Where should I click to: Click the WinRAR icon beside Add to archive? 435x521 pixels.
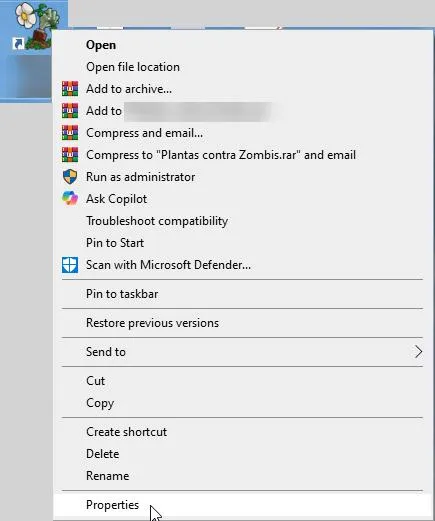(x=70, y=89)
